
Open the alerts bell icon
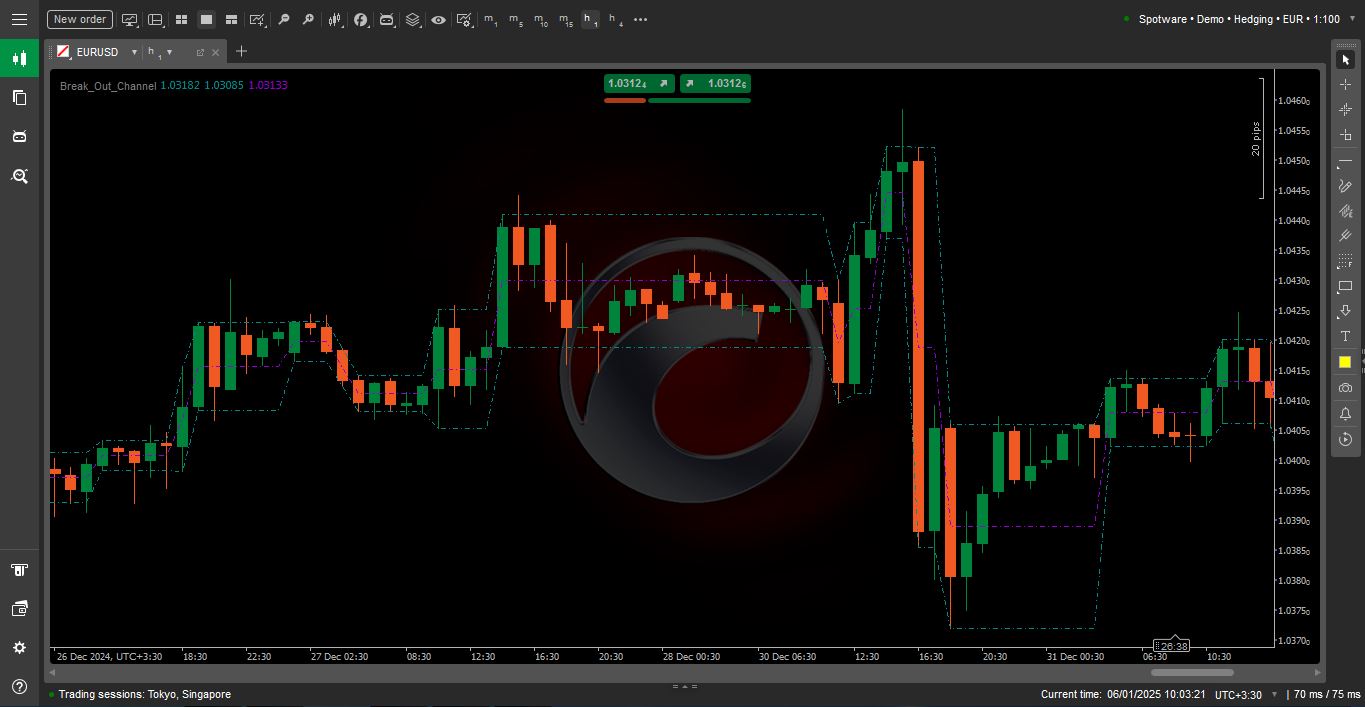click(x=1345, y=413)
